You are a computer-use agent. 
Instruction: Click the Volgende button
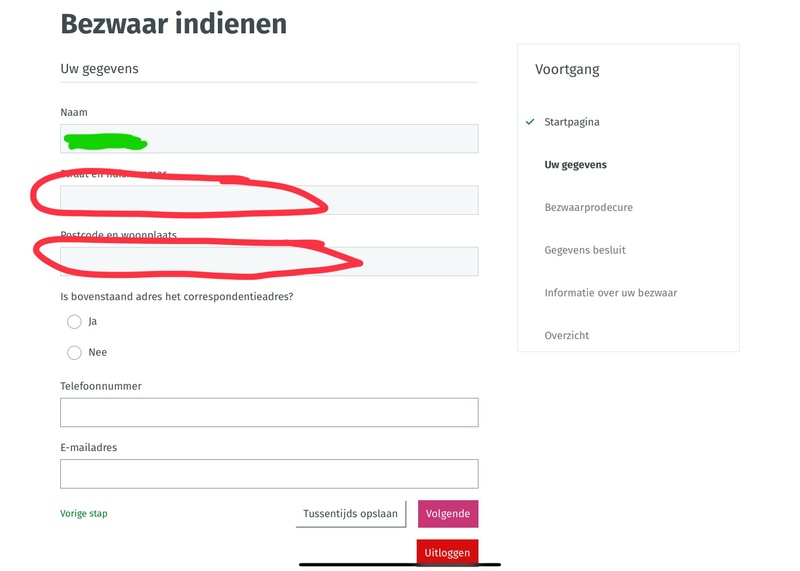[448, 514]
